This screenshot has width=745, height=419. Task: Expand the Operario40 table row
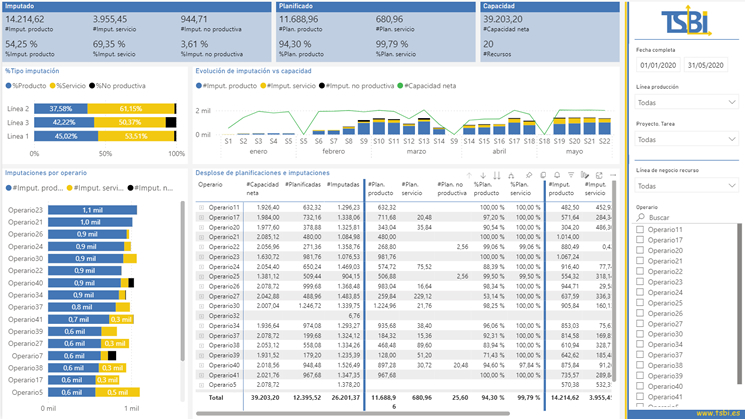[201, 365]
